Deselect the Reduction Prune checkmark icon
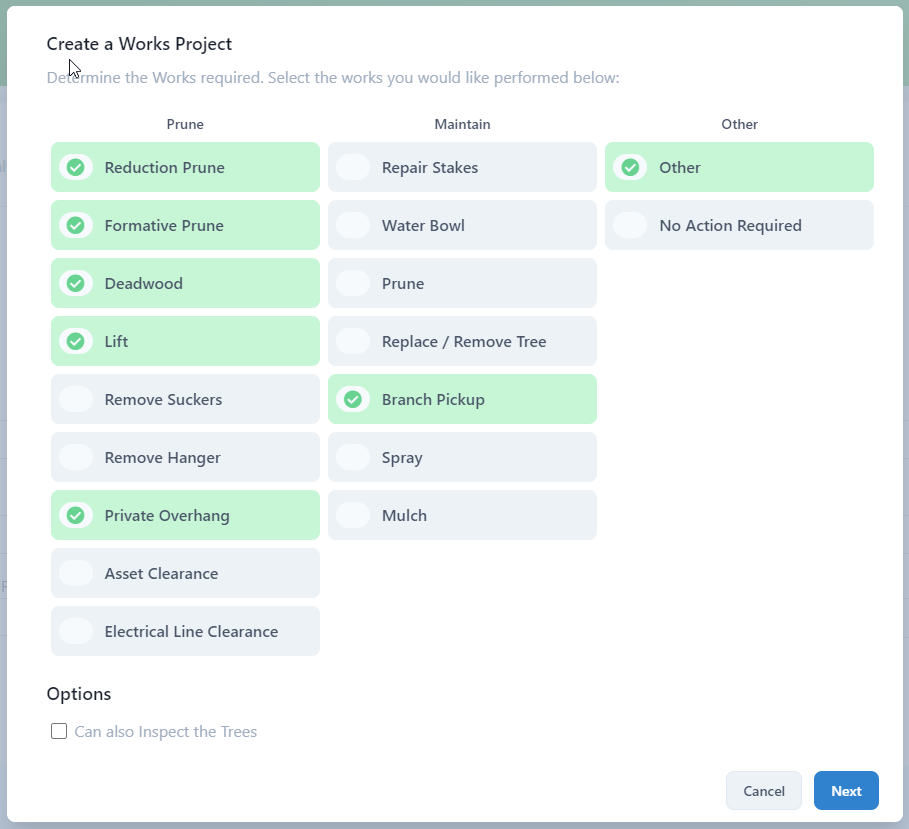909x829 pixels. click(75, 167)
